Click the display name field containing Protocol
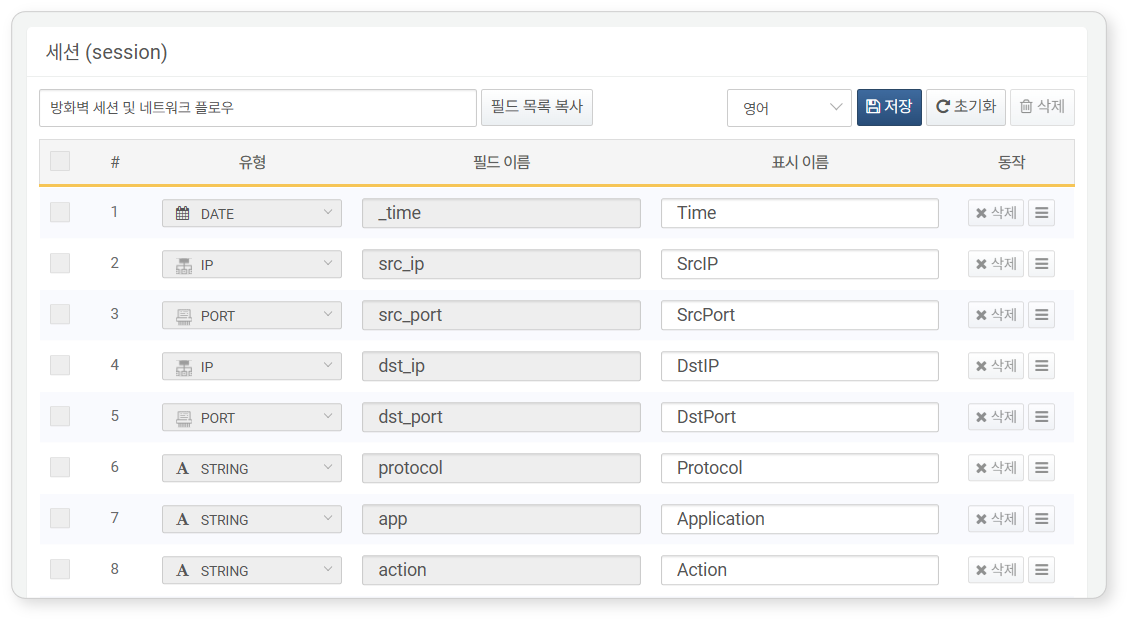This screenshot has width=1129, height=621. click(x=800, y=468)
